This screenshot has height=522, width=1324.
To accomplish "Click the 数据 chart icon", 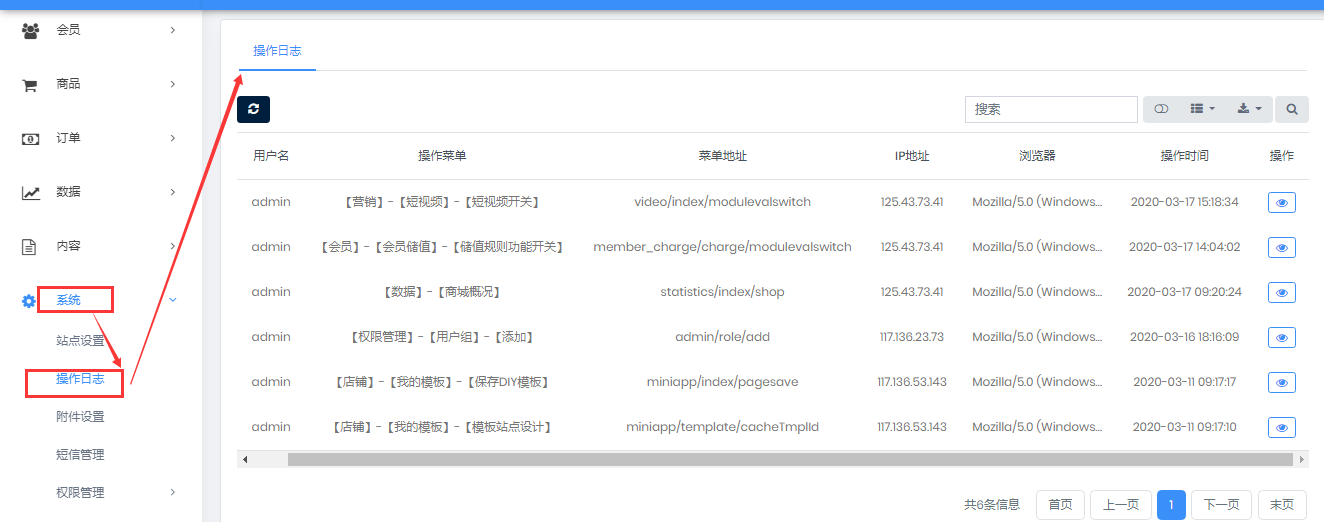I will pos(30,193).
